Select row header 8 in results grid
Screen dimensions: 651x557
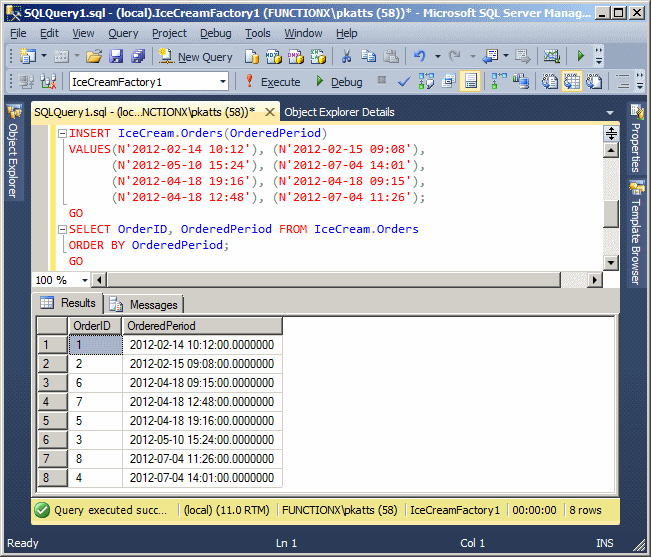click(52, 478)
